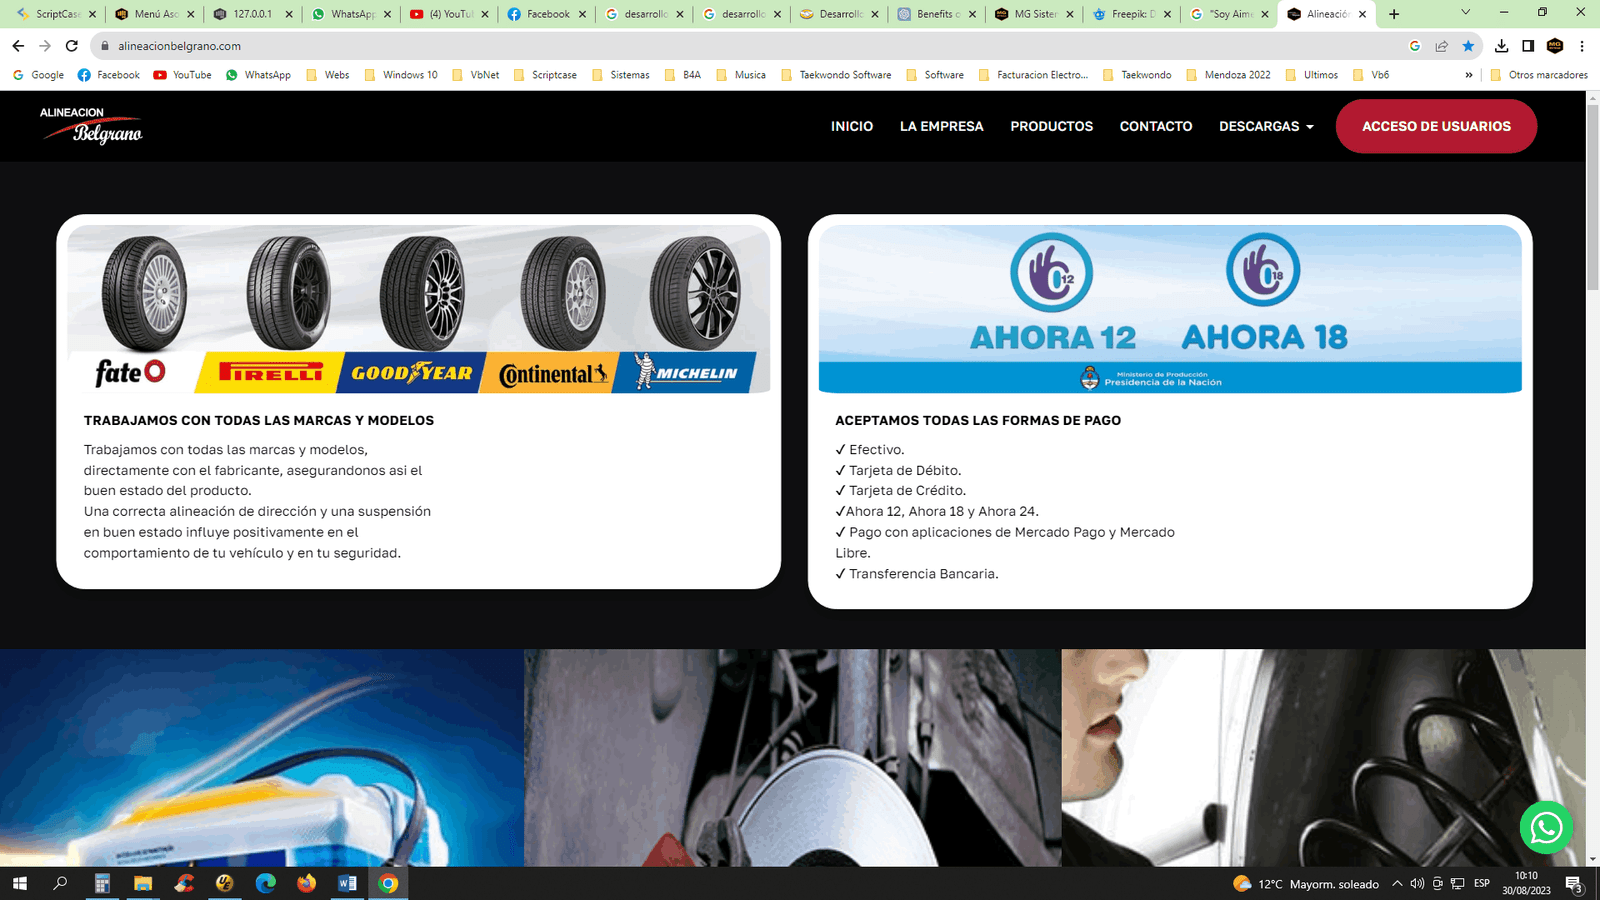This screenshot has width=1600, height=900.
Task: Click the Ahora 12 Ahora 18 banner
Action: [x=1170, y=309]
